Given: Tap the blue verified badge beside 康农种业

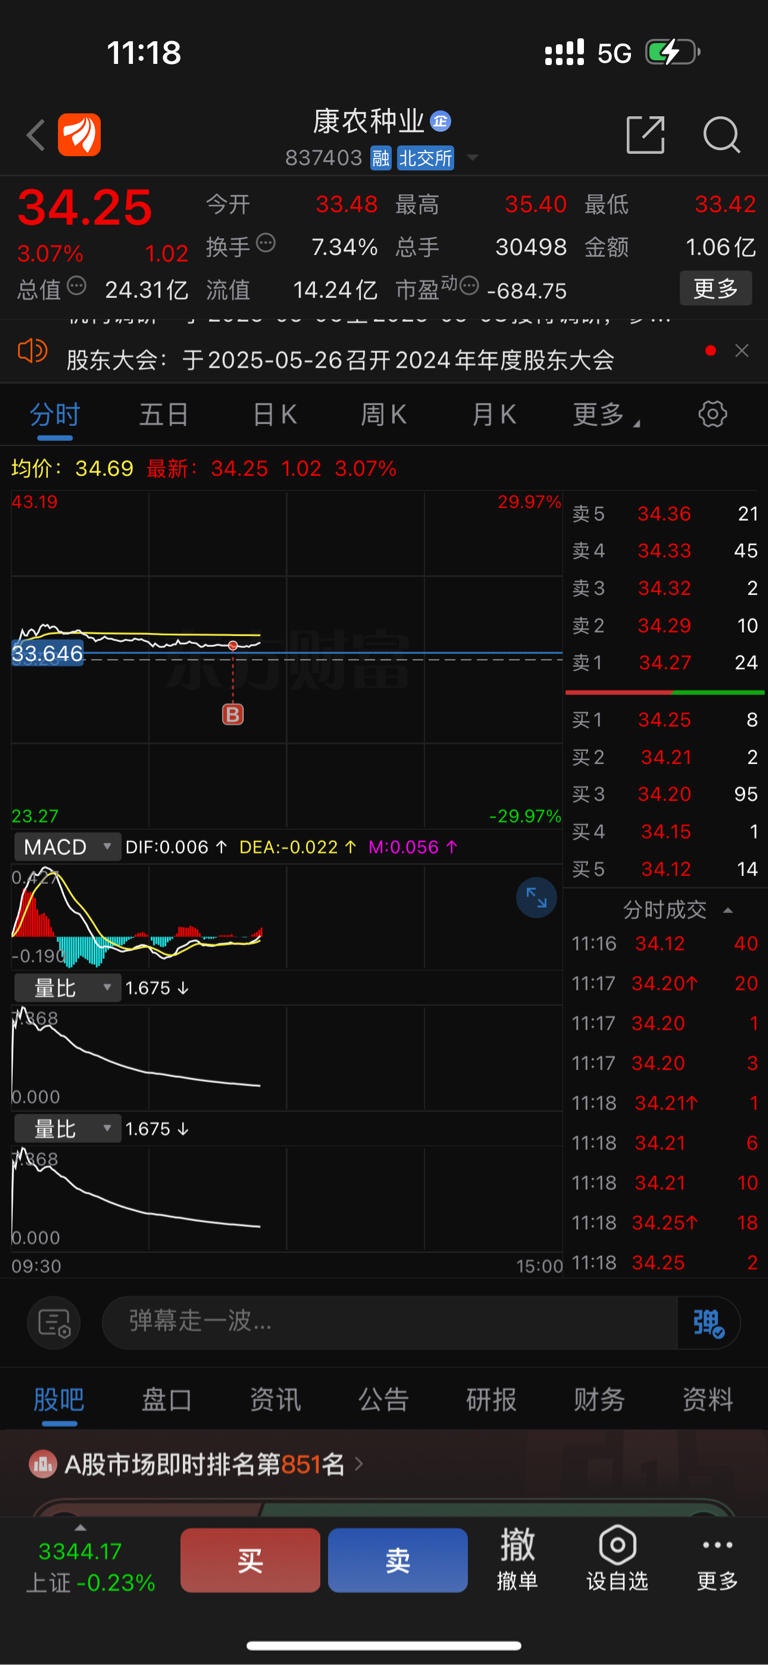Looking at the screenshot, I should 440,121.
